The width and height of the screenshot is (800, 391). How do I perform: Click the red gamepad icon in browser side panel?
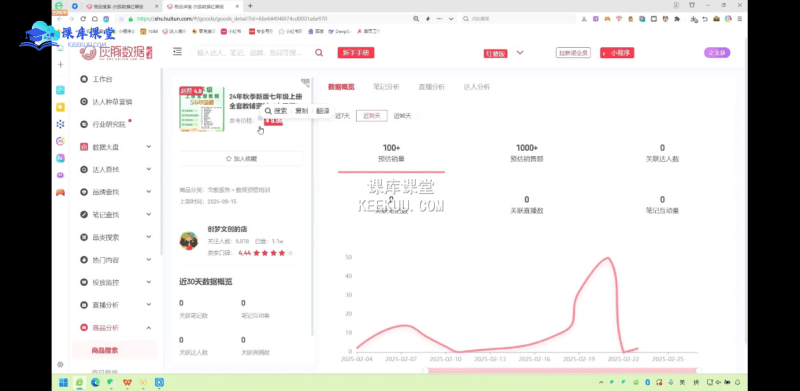tap(60, 192)
